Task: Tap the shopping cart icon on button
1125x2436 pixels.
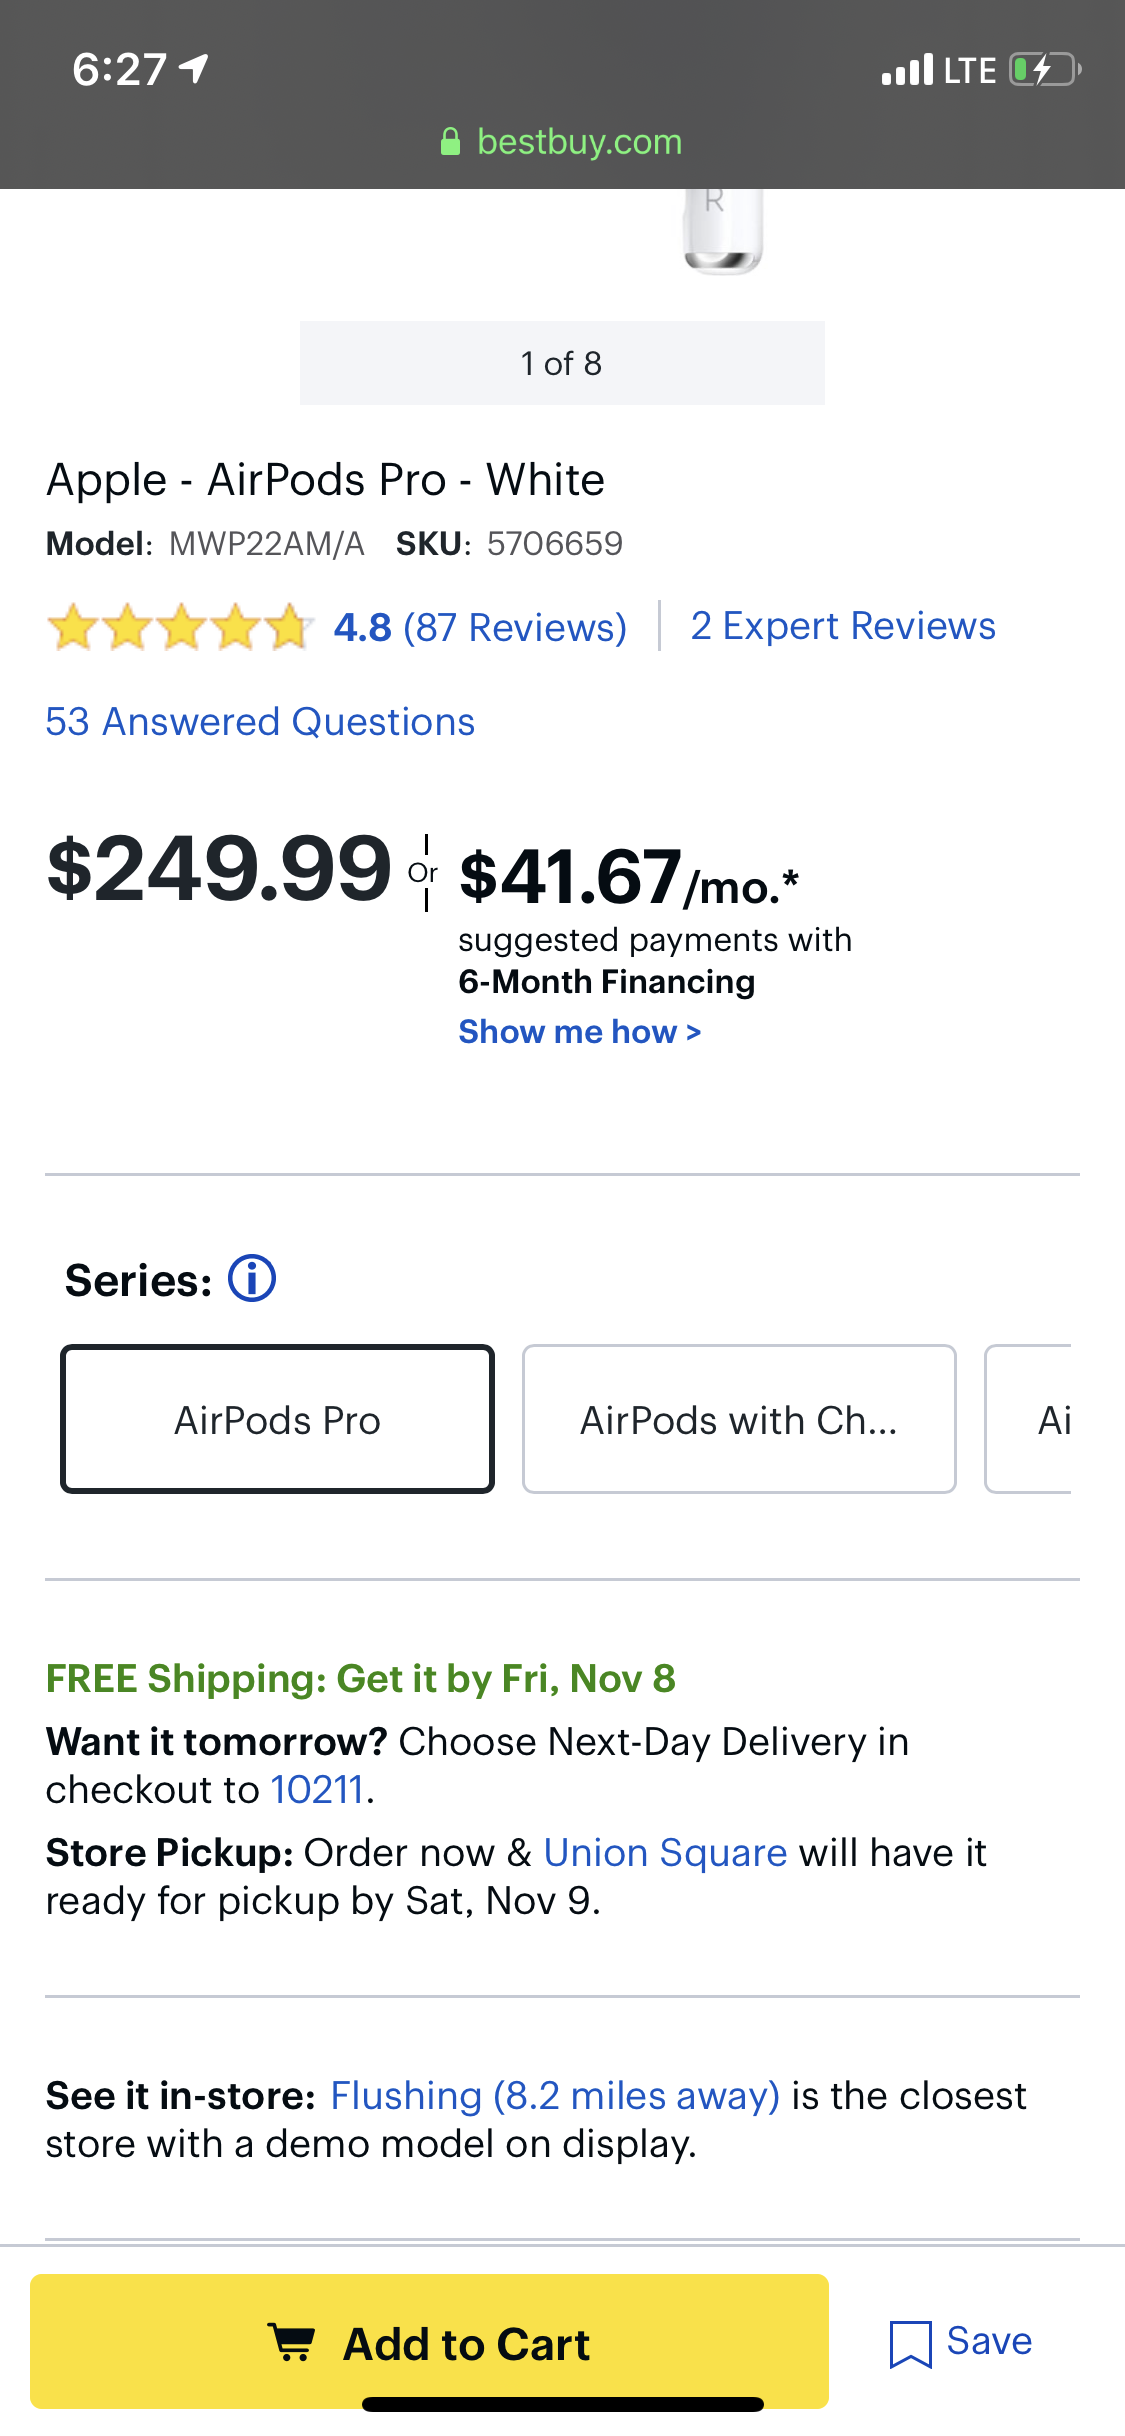Action: click(x=292, y=2343)
